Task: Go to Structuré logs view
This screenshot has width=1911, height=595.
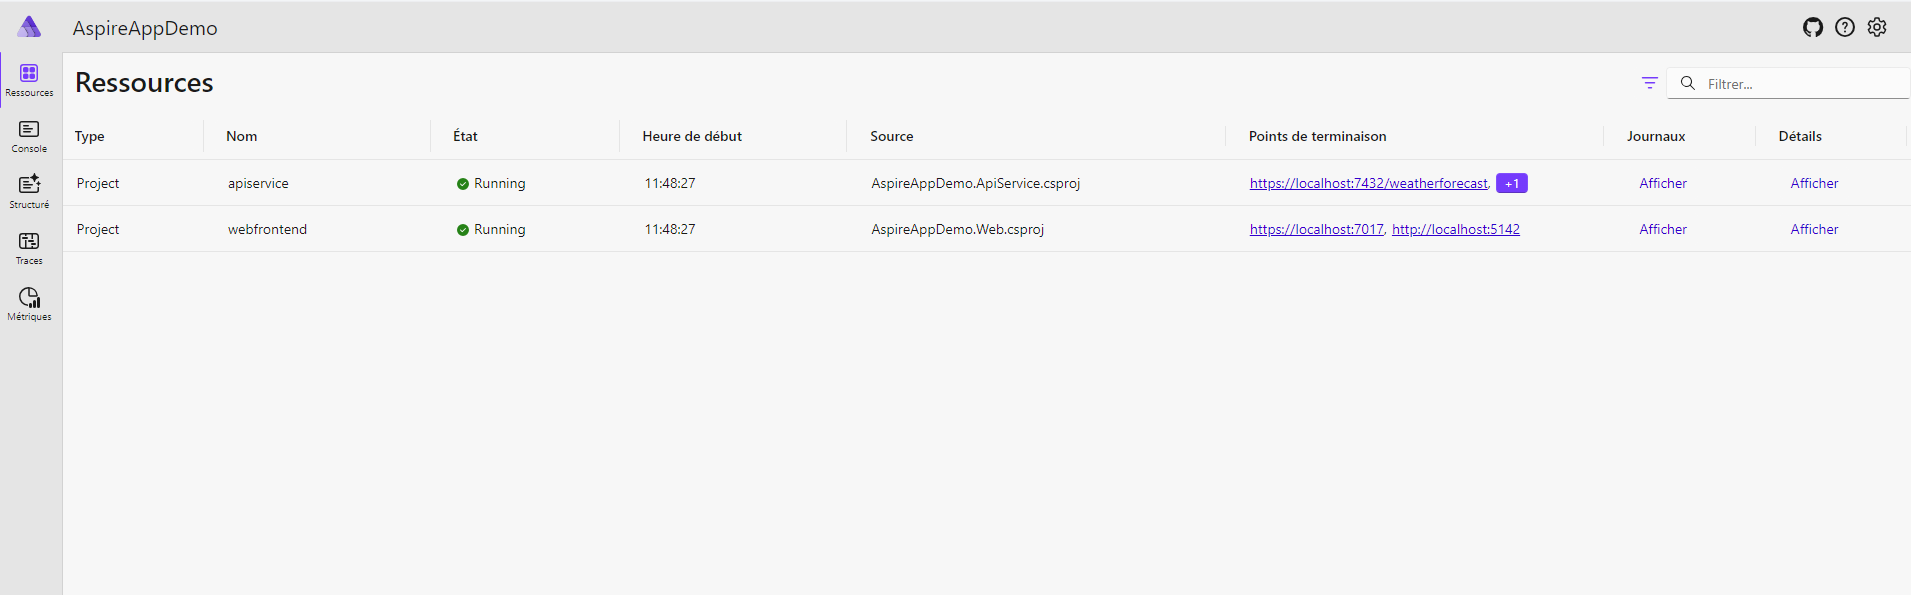Action: pyautogui.click(x=29, y=192)
